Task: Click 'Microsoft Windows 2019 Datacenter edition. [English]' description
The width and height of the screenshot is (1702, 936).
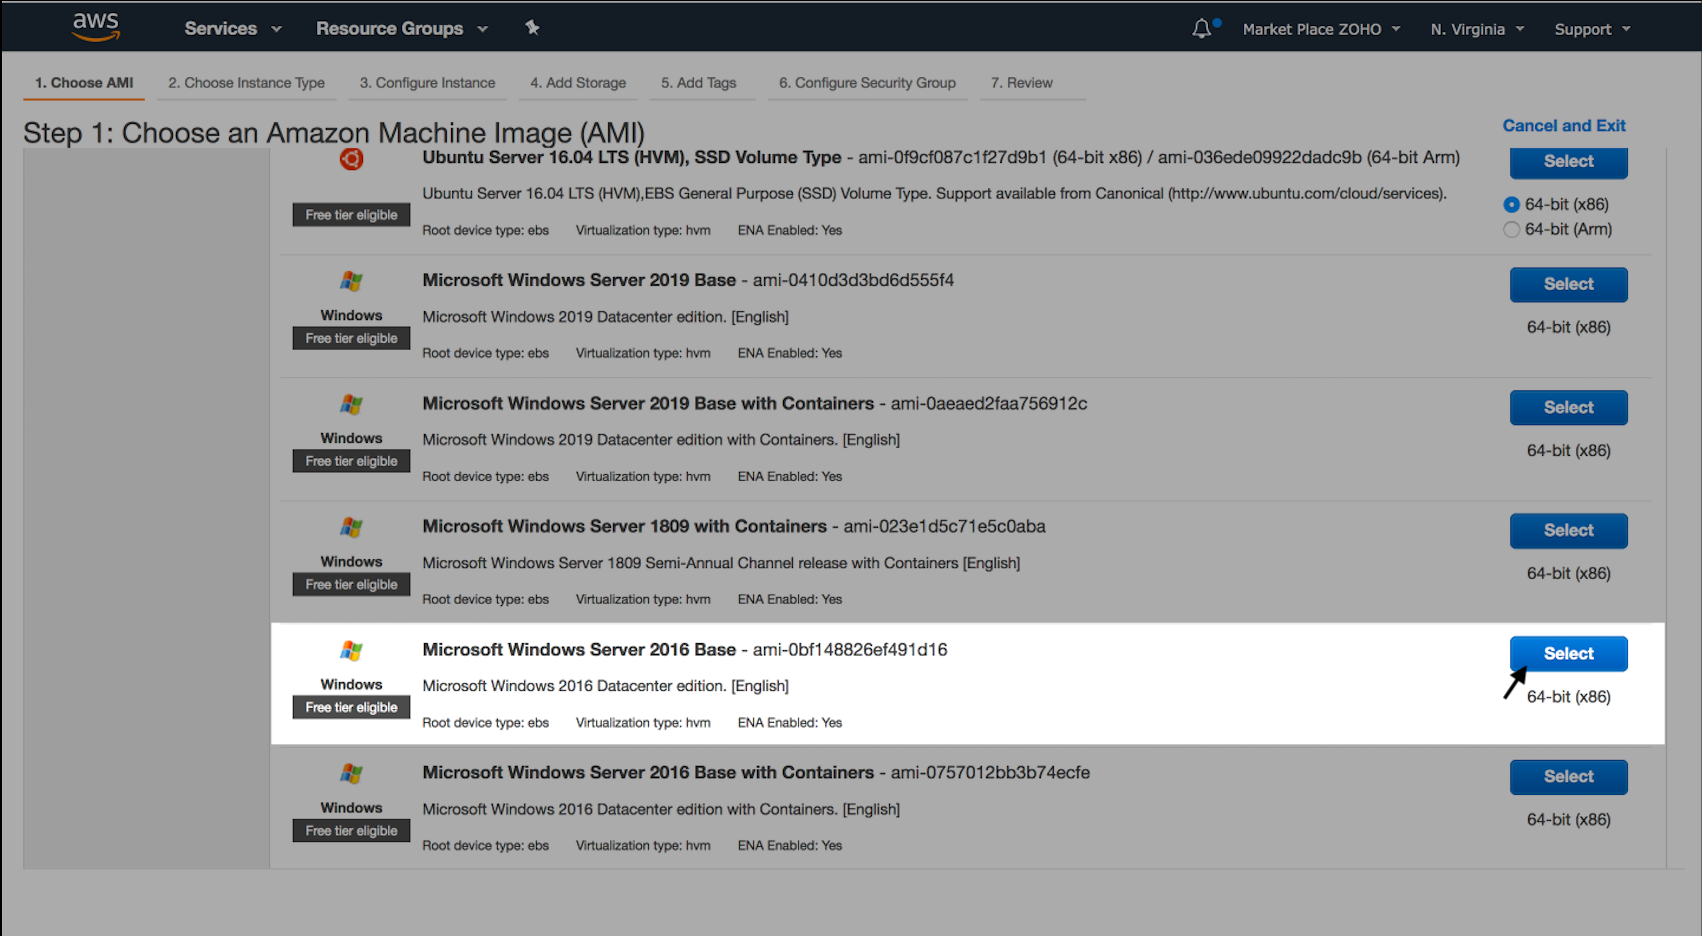Action: [x=605, y=317]
